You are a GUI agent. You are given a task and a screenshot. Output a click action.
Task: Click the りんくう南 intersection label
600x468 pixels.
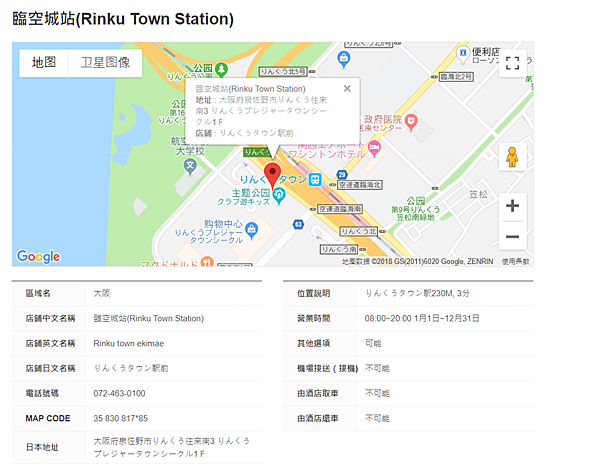tap(339, 249)
